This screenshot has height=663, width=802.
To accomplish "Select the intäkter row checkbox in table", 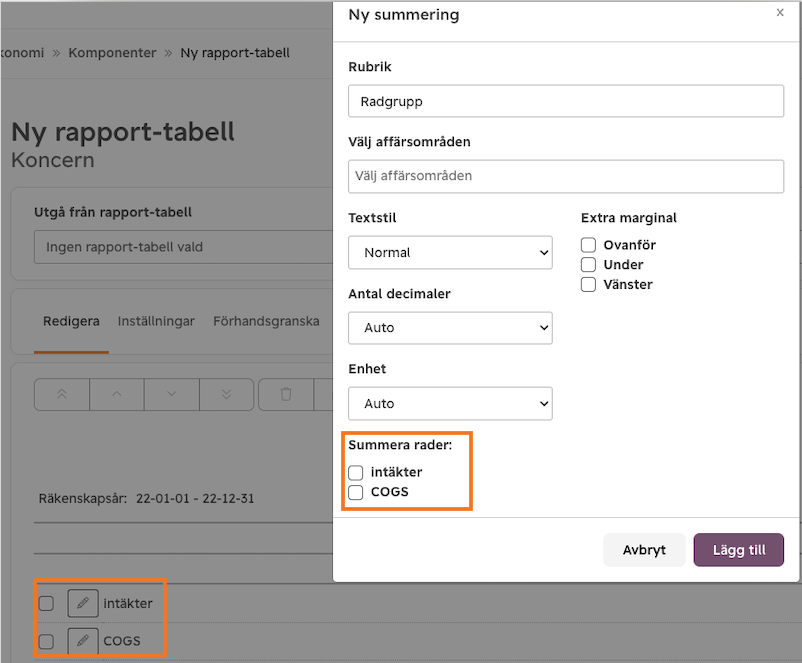I will pos(46,604).
